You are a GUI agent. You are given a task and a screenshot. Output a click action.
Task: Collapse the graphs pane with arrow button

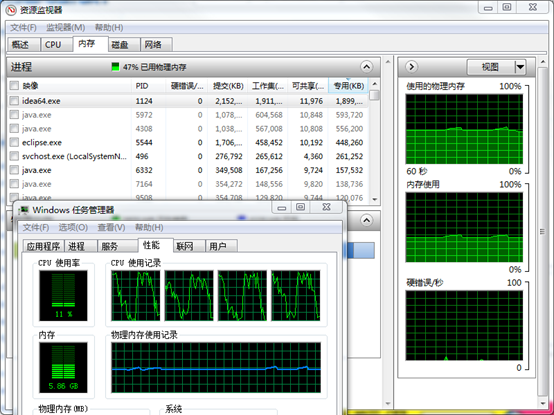click(x=411, y=66)
